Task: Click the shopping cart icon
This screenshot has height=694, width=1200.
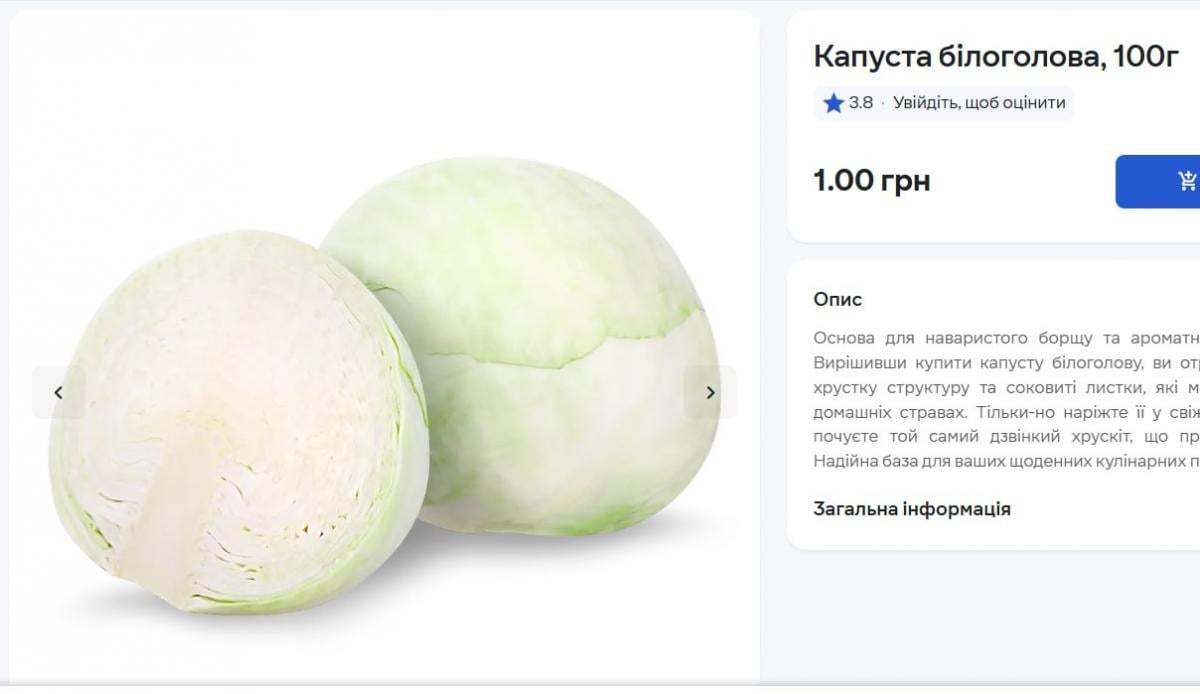Action: tap(1187, 181)
